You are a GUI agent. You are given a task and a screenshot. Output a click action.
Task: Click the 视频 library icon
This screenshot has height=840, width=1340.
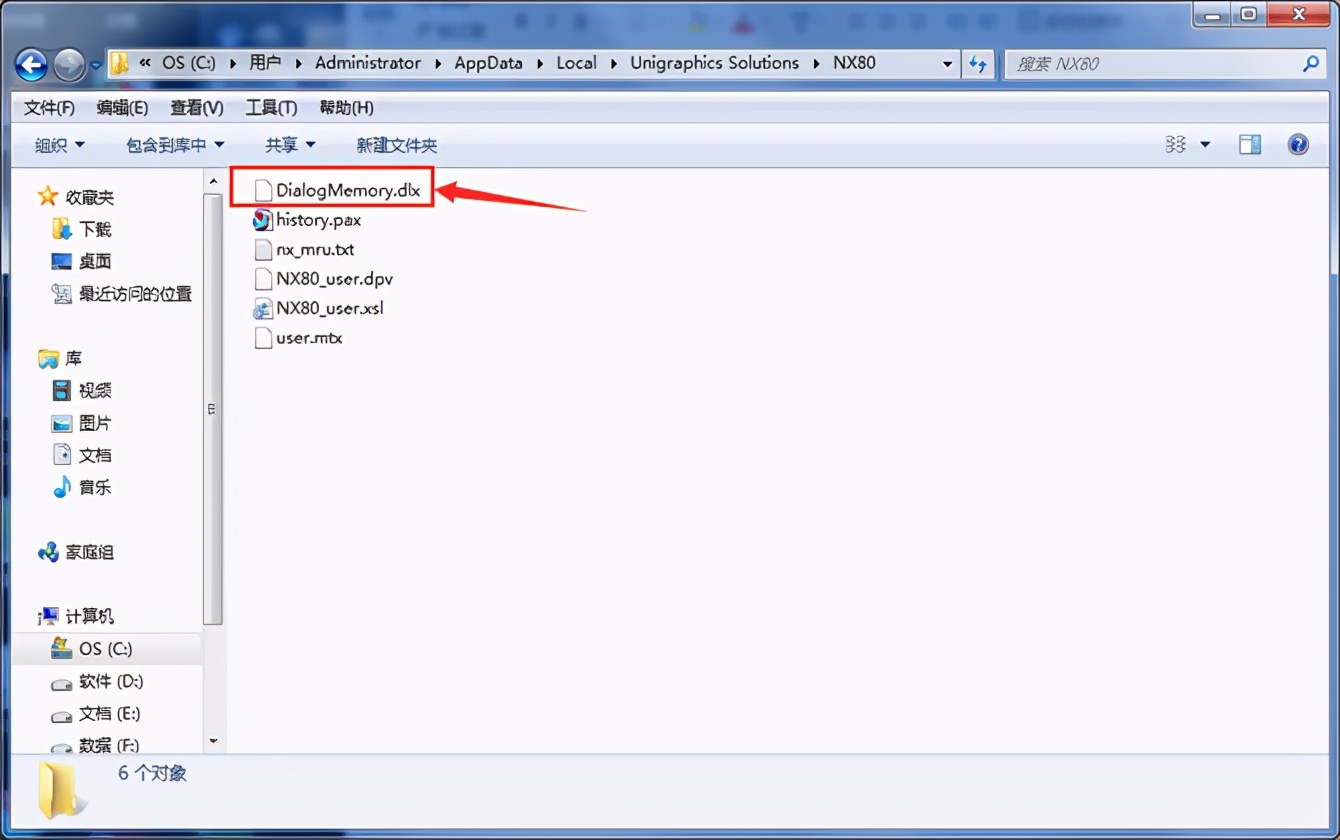62,391
